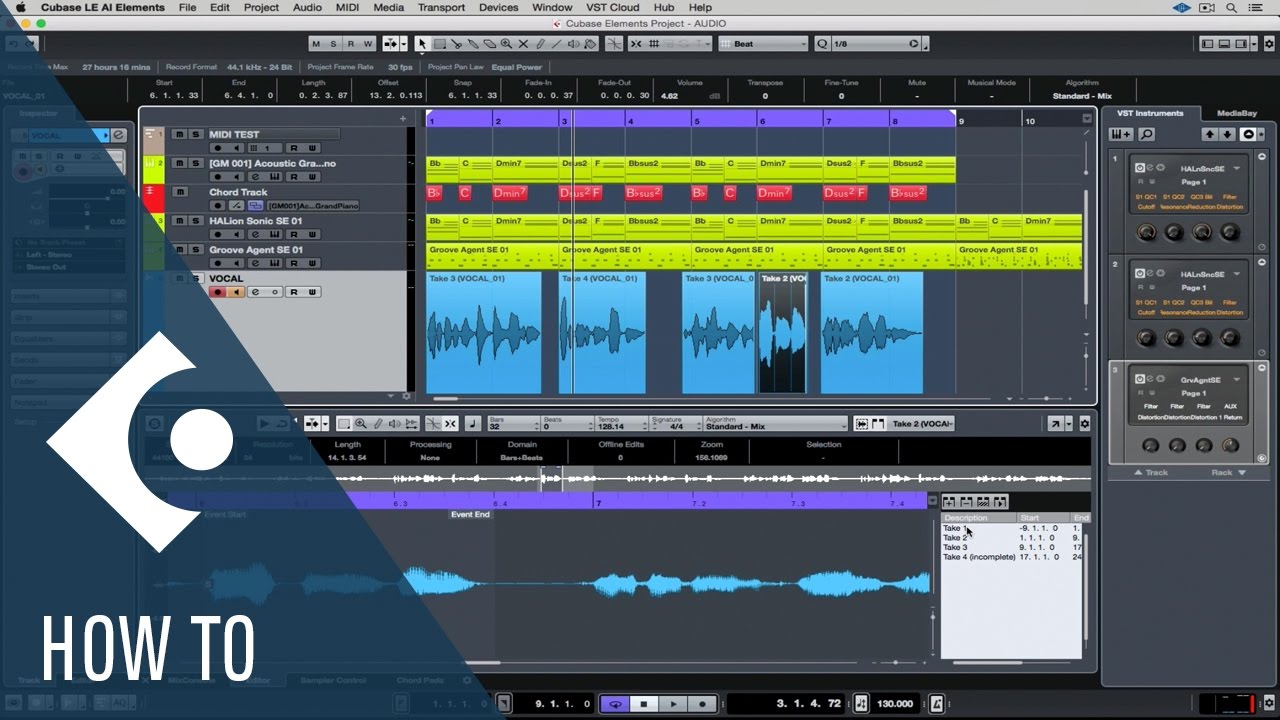1280x720 pixels.
Task: Open the Audio menu
Action: tap(307, 7)
